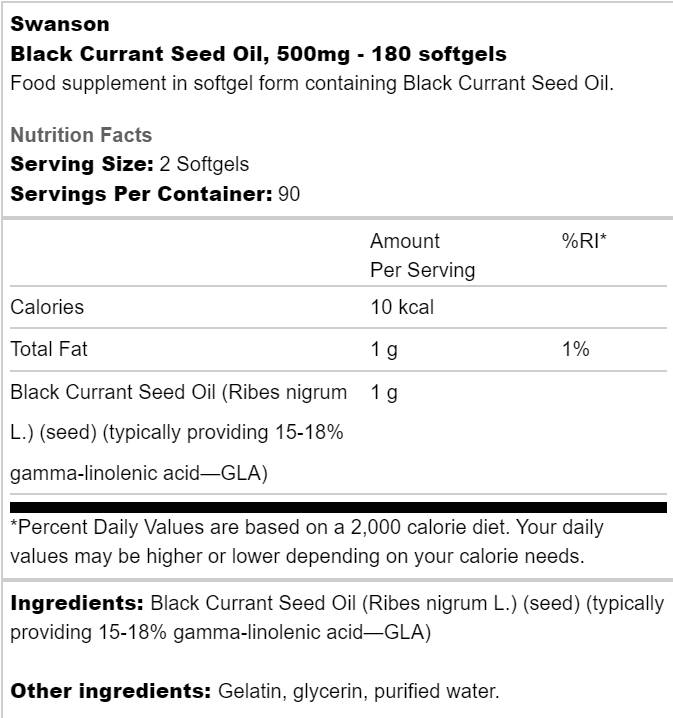
Task: Click the Percent Daily Values footnote
Action: pyautogui.click(x=306, y=541)
